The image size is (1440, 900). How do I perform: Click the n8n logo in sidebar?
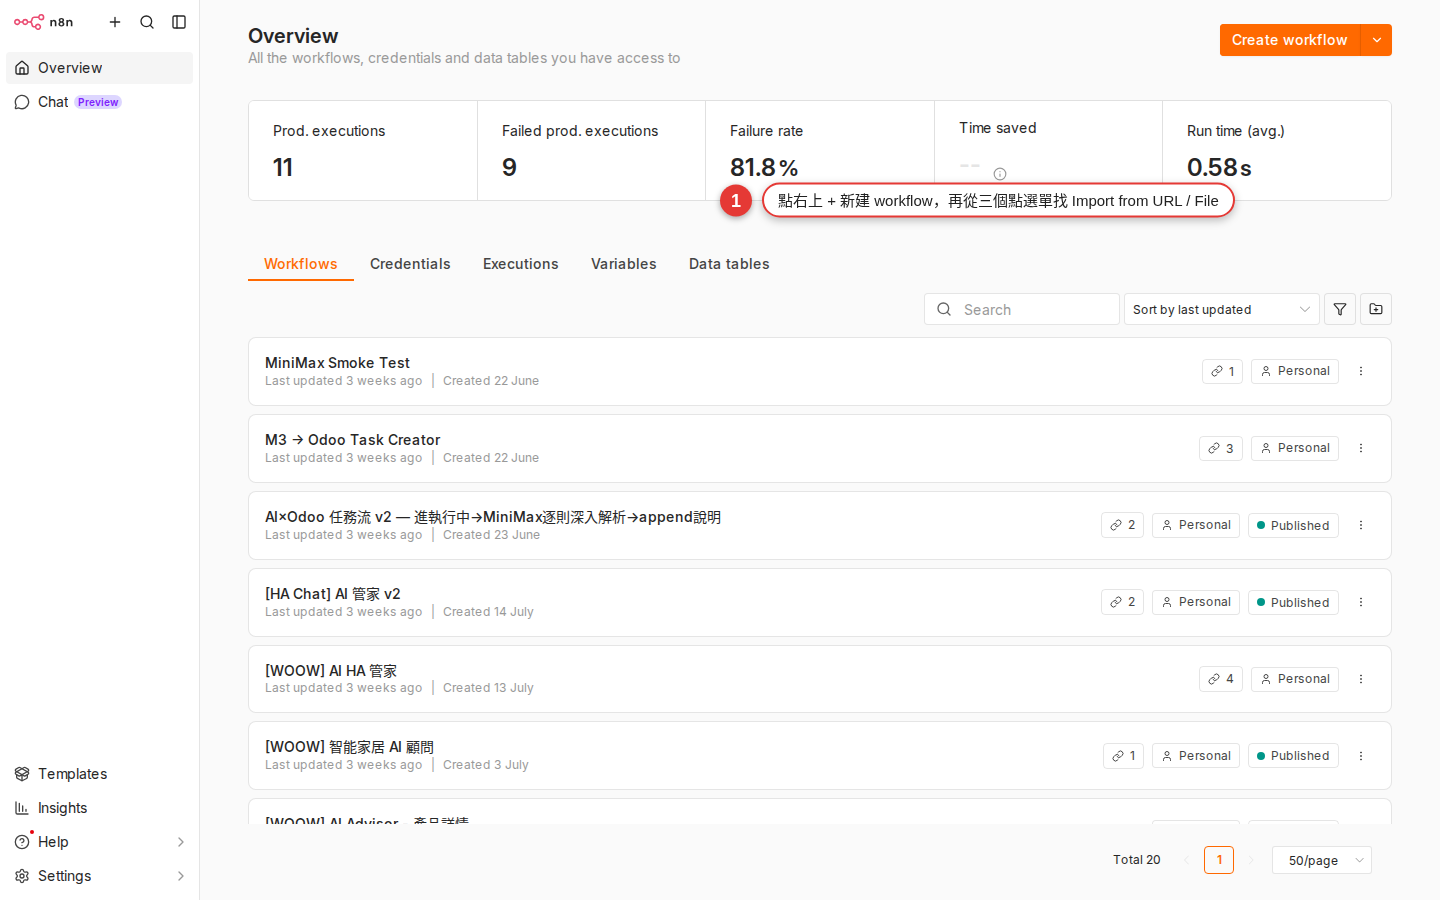[x=43, y=22]
